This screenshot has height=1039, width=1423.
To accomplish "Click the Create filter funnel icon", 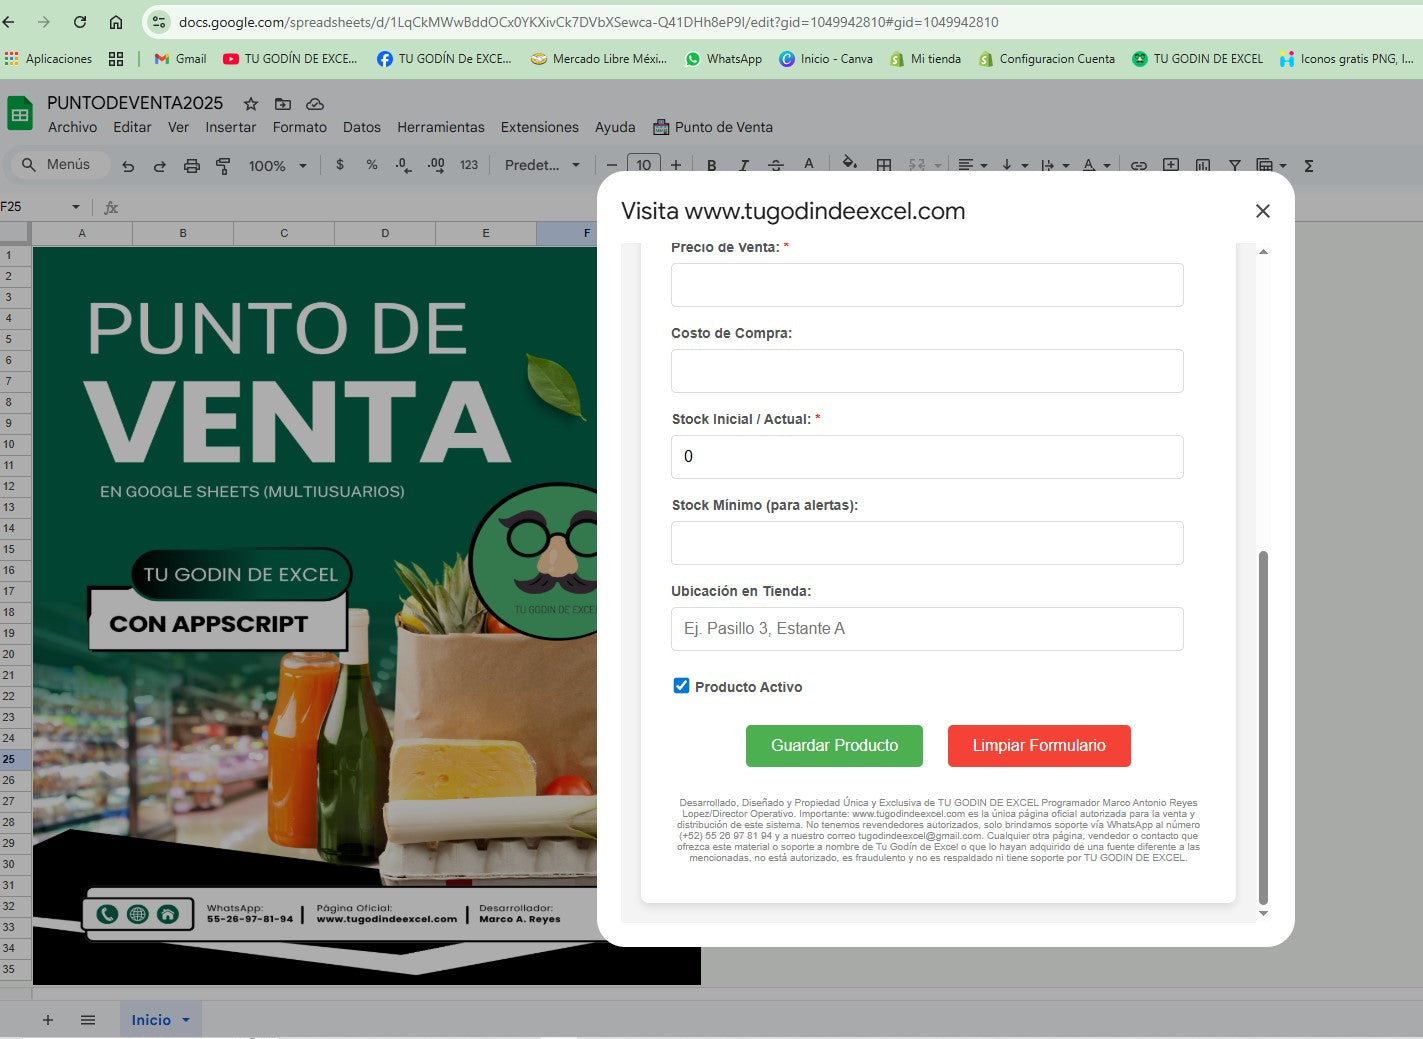I will (1235, 165).
